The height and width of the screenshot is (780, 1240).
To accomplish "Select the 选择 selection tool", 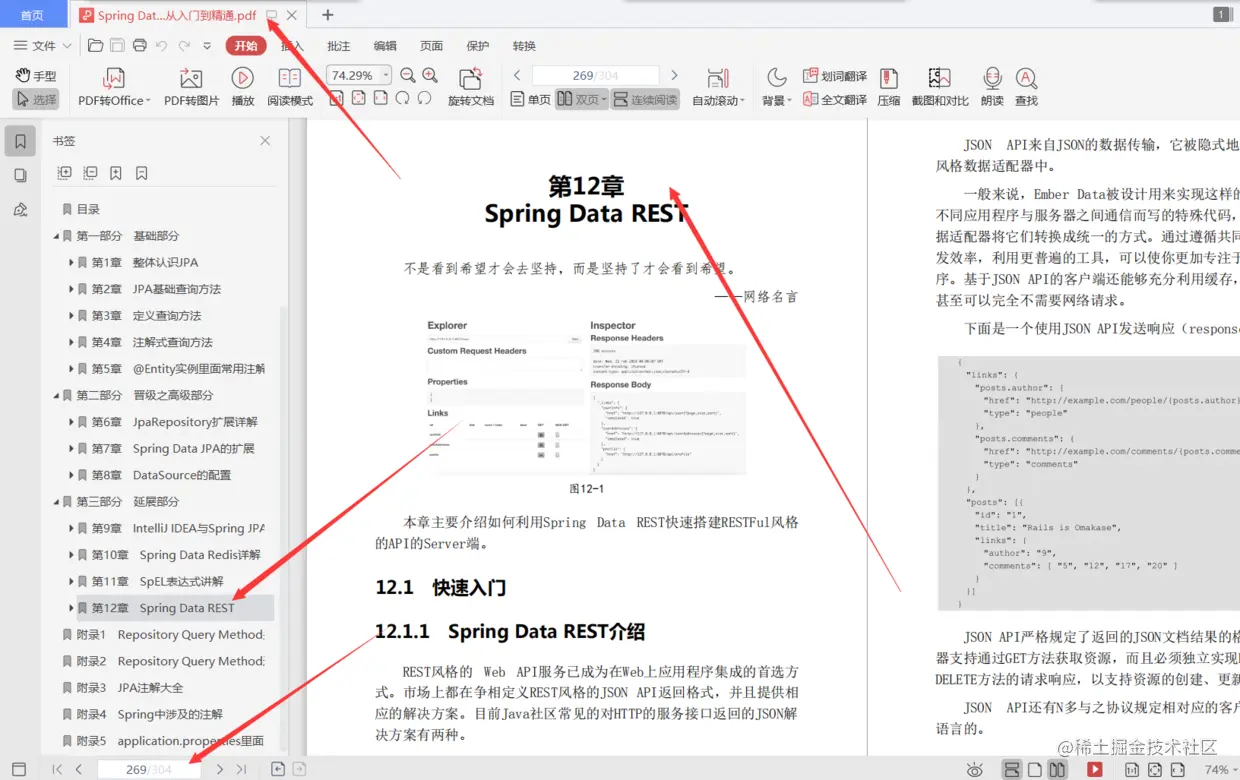I will click(36, 100).
